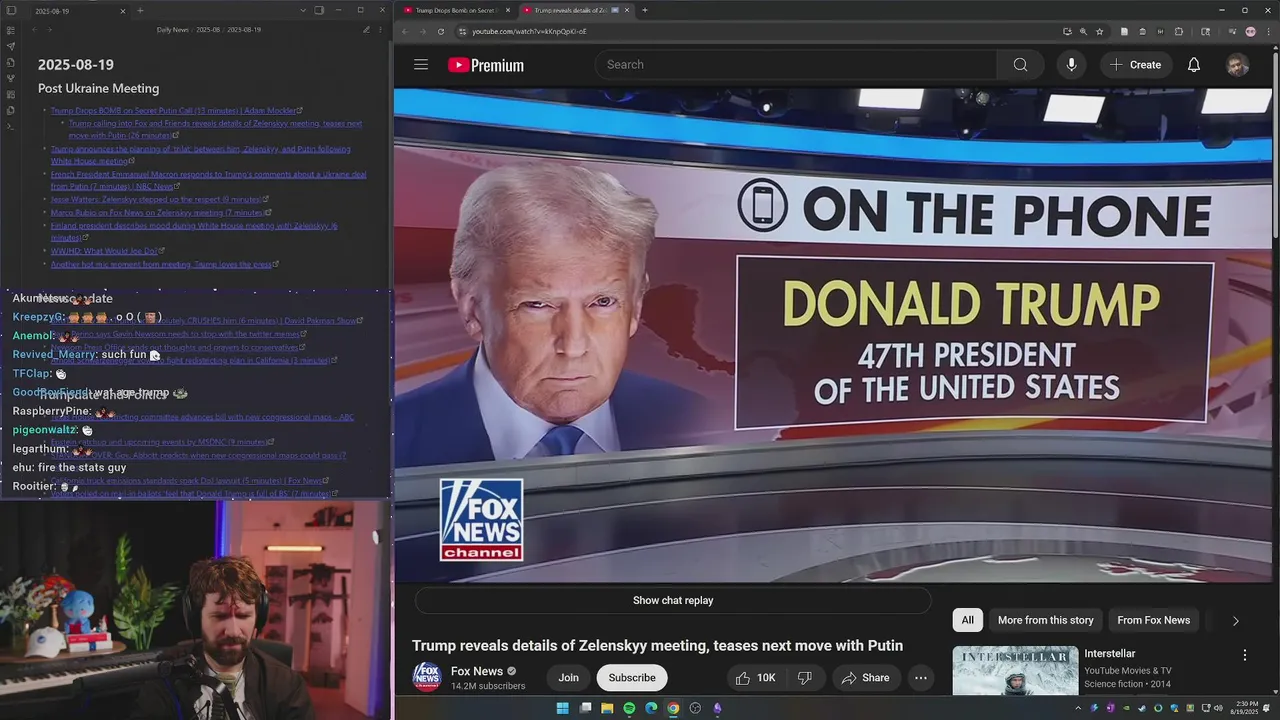Select 'From Fox News' filter chip

(x=1153, y=620)
